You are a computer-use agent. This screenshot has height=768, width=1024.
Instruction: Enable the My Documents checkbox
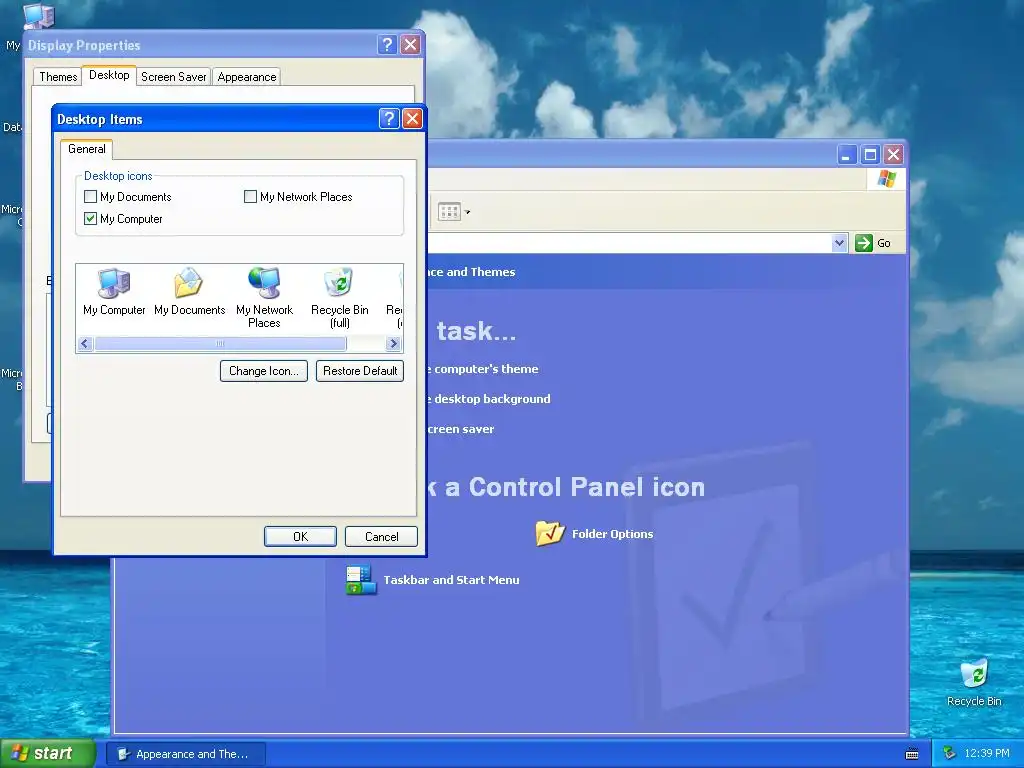click(91, 197)
